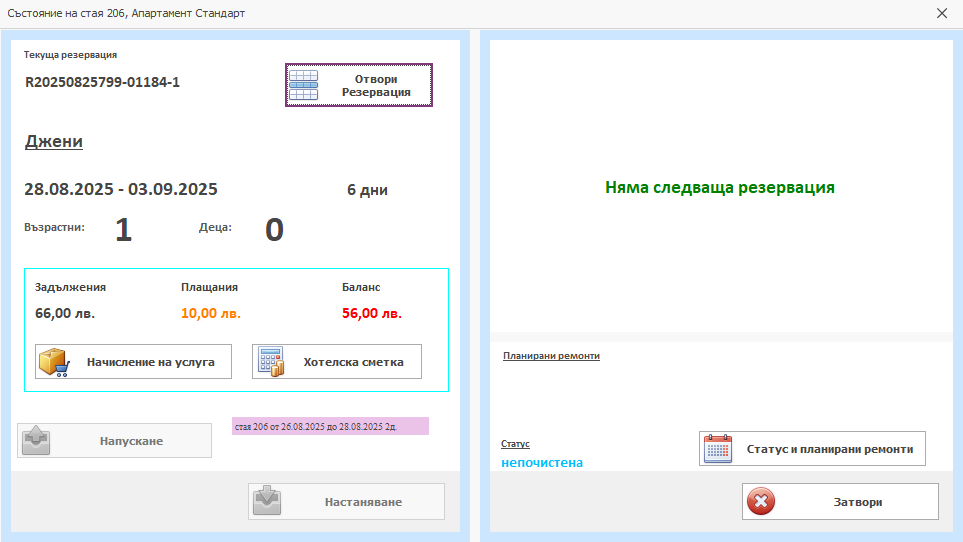Click the green Няма следваща резервация message

coord(719,187)
